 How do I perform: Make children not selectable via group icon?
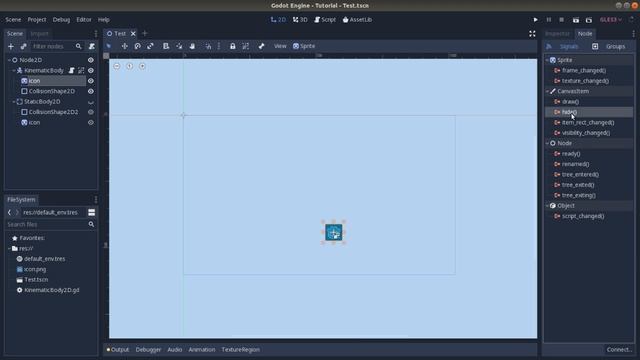245,46
